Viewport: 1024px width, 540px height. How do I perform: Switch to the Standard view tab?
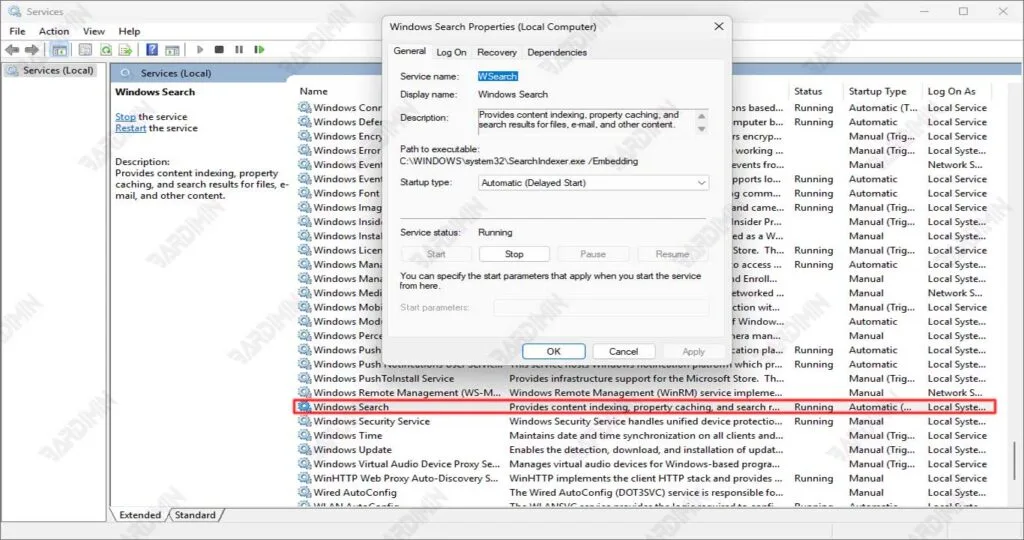pyautogui.click(x=195, y=515)
